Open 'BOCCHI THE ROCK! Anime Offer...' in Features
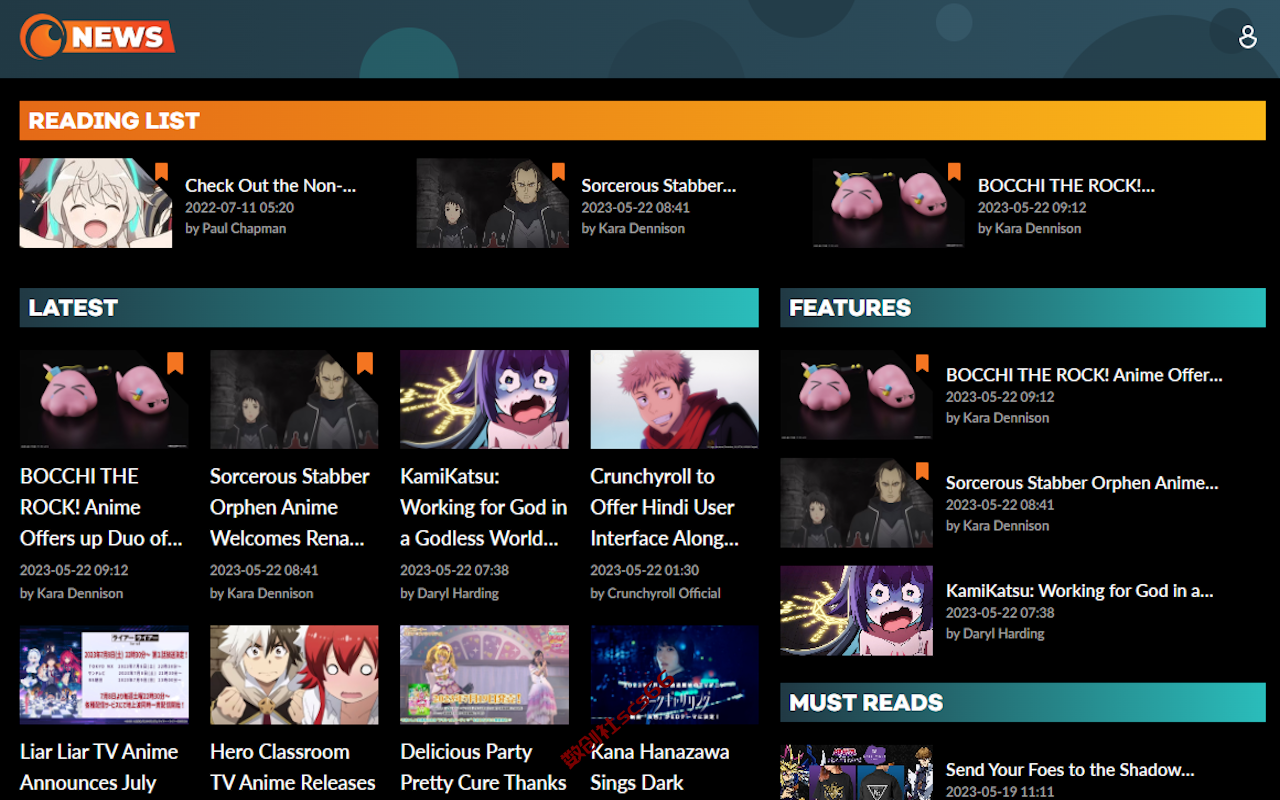 click(x=1084, y=375)
